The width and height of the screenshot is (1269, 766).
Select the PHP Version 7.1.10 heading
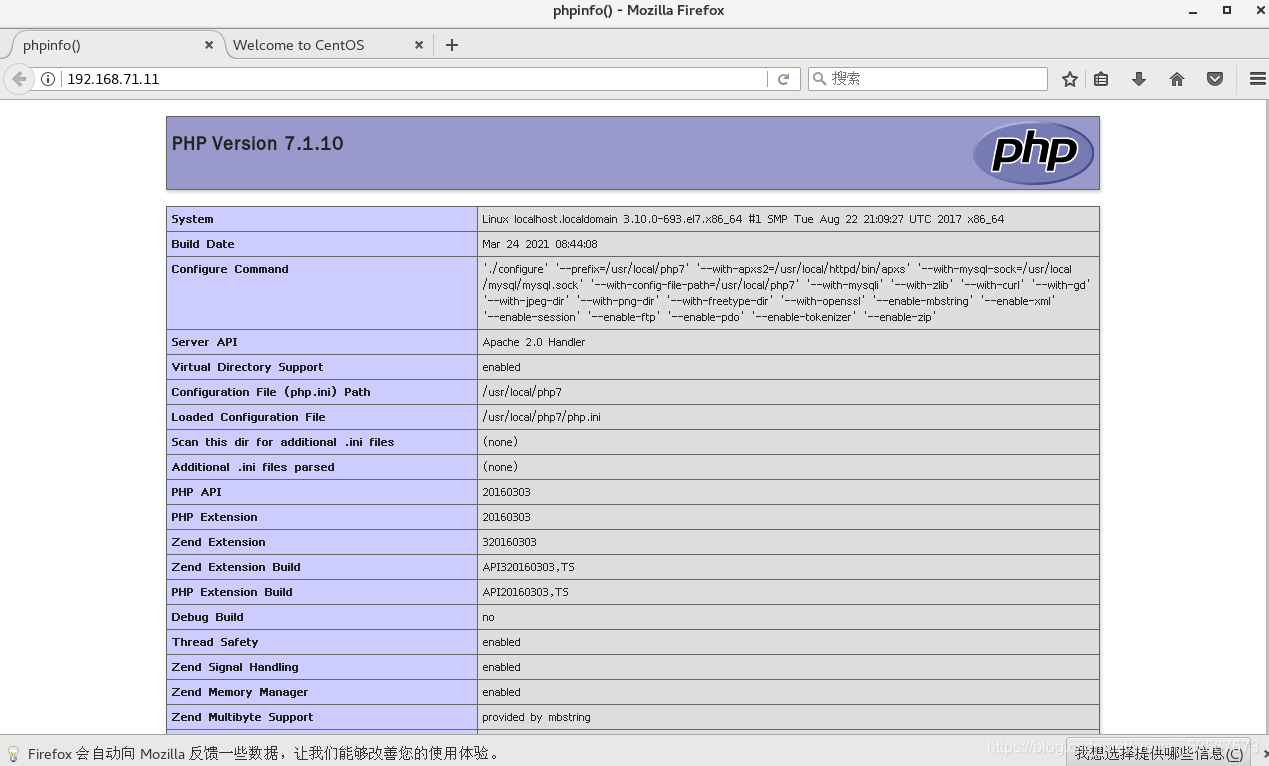click(257, 144)
